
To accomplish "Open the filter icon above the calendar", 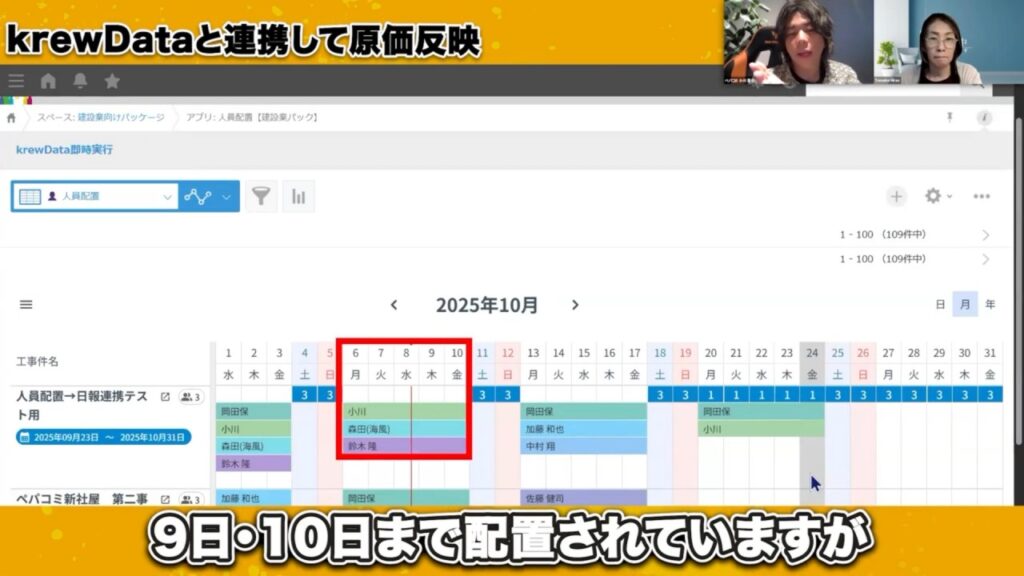I will 261,196.
